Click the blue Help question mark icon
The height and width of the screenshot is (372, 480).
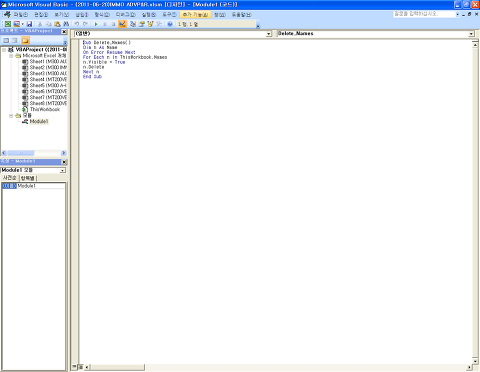(170, 24)
